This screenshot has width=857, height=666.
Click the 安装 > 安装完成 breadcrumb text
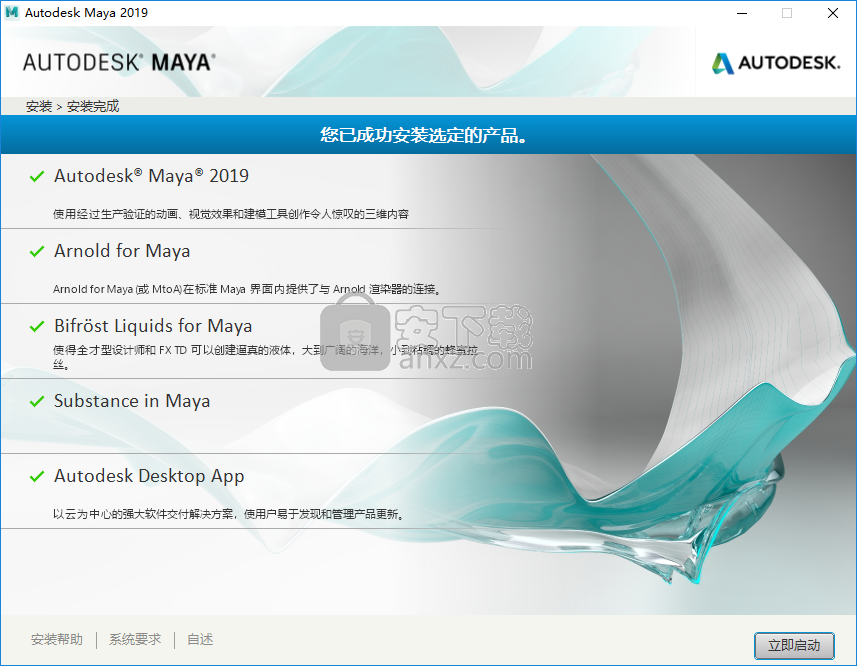pyautogui.click(x=72, y=106)
